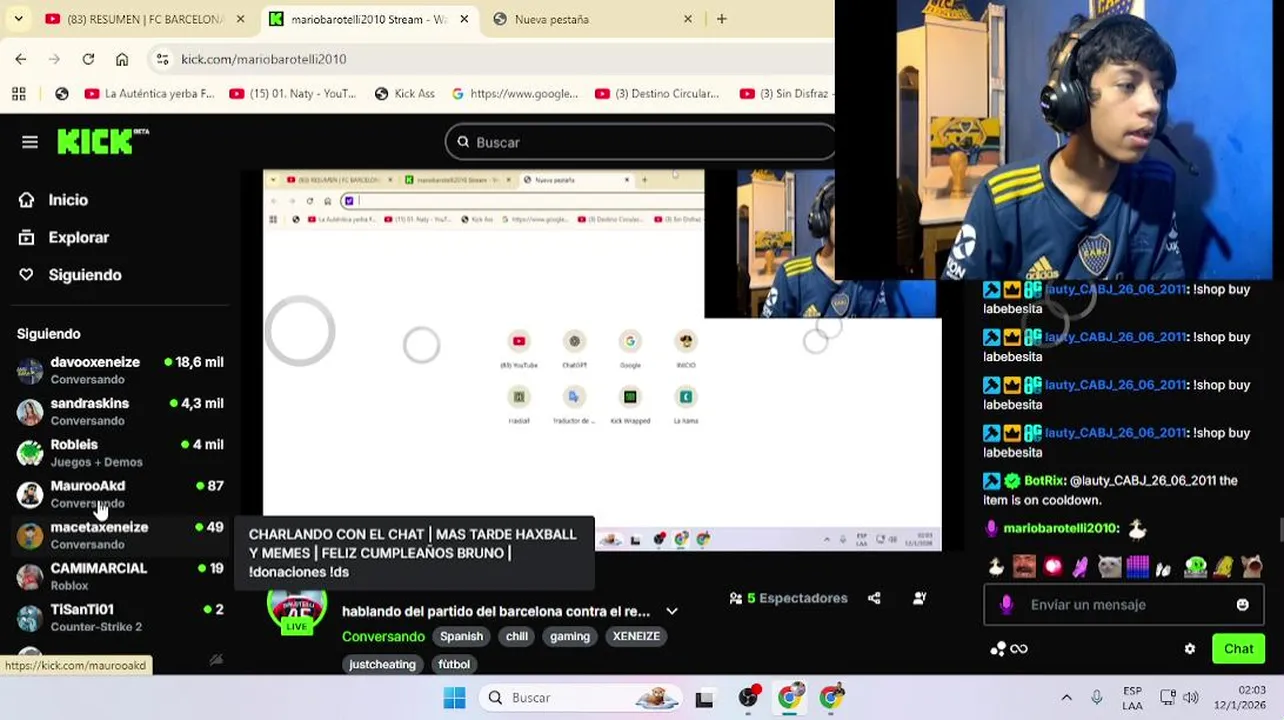
Task: Pick the screaming cat emote
Action: click(x=1252, y=567)
